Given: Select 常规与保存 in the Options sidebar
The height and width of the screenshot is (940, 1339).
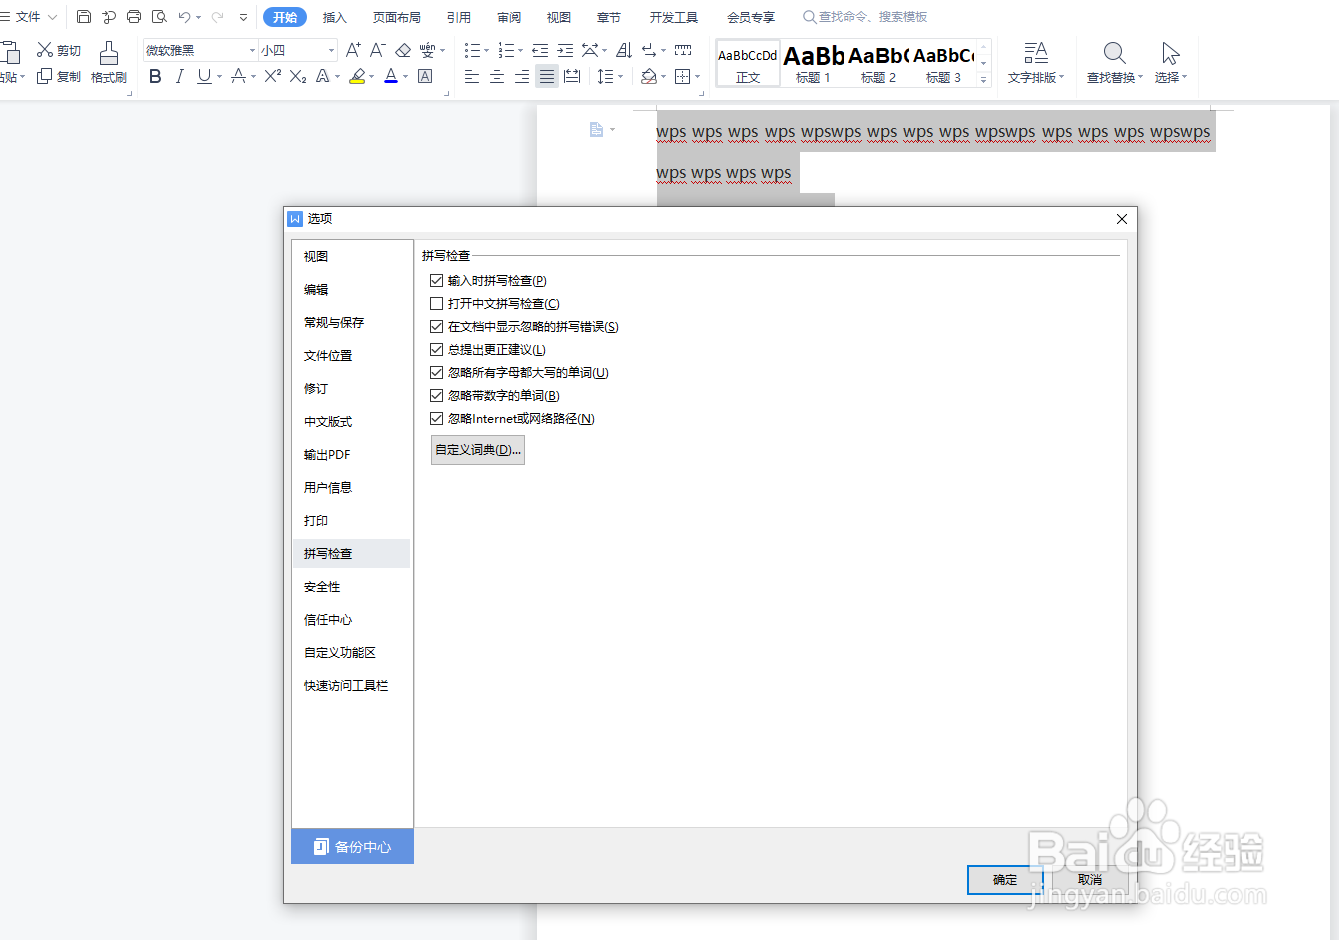Looking at the screenshot, I should point(351,322).
